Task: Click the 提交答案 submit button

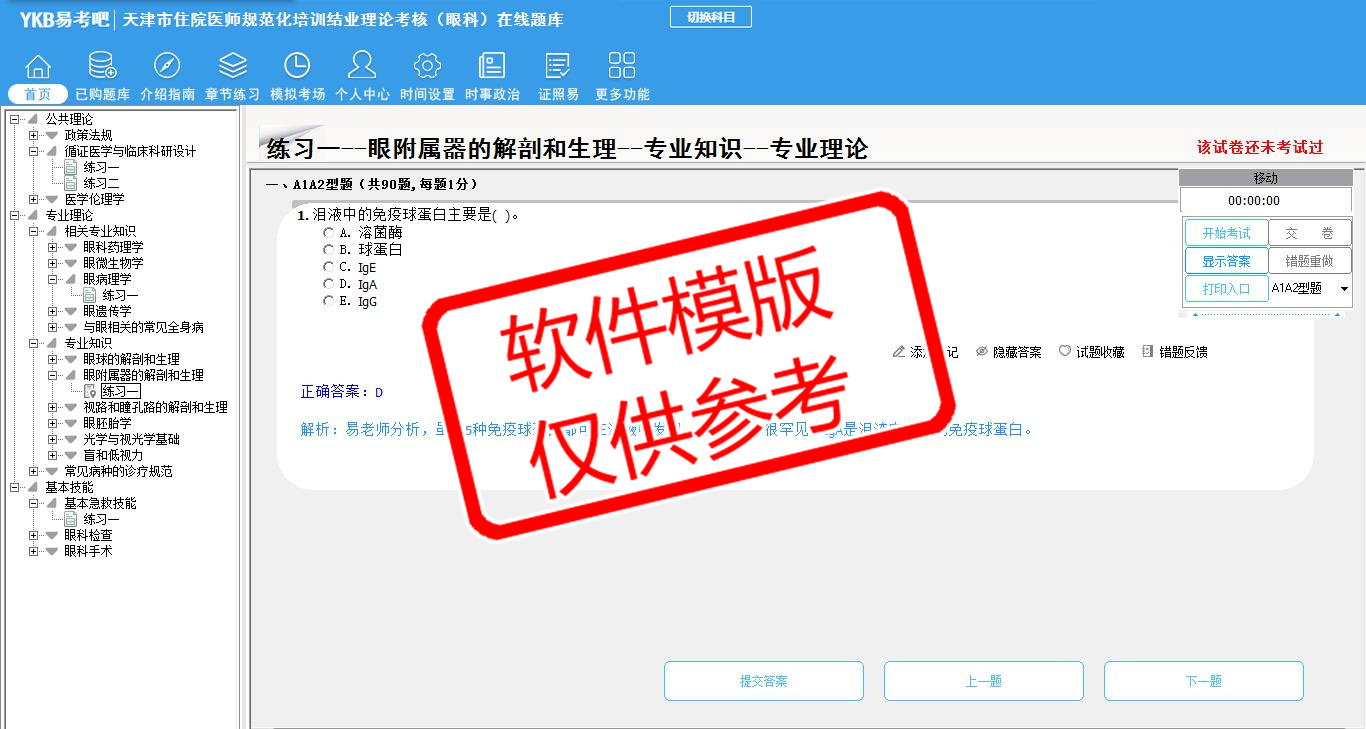Action: [764, 681]
